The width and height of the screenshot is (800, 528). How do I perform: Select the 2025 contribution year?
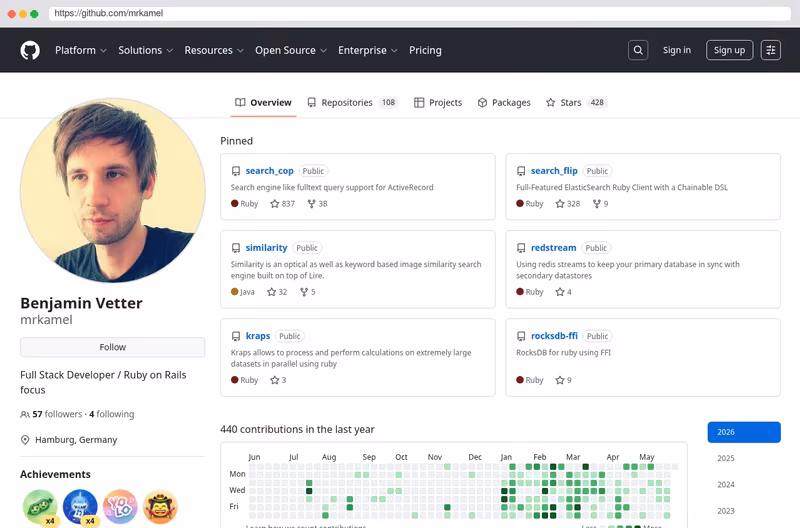pyautogui.click(x=744, y=458)
